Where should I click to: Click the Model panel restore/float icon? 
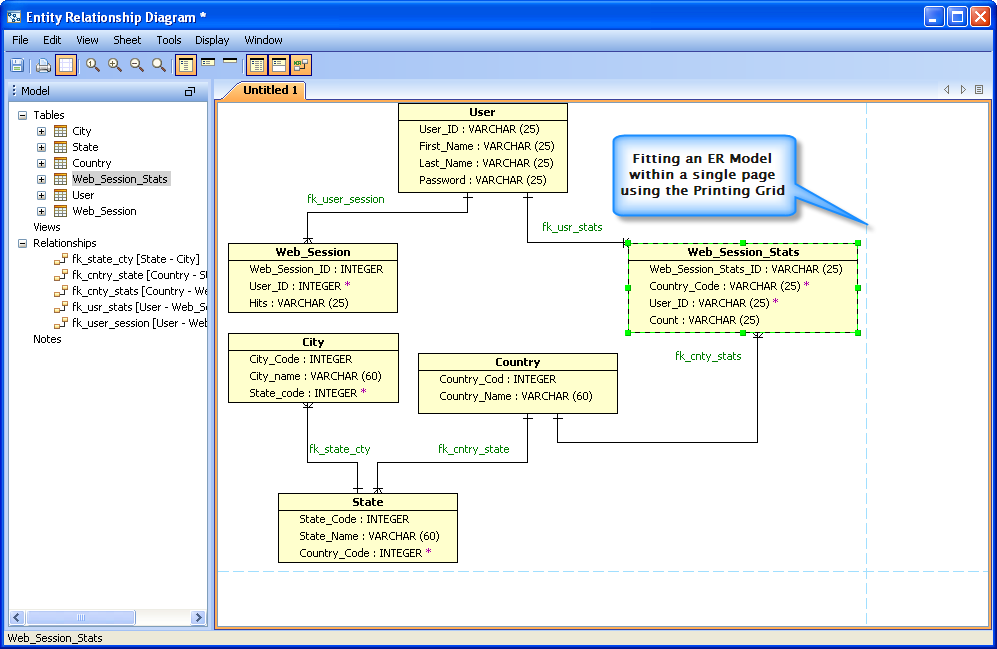(189, 92)
